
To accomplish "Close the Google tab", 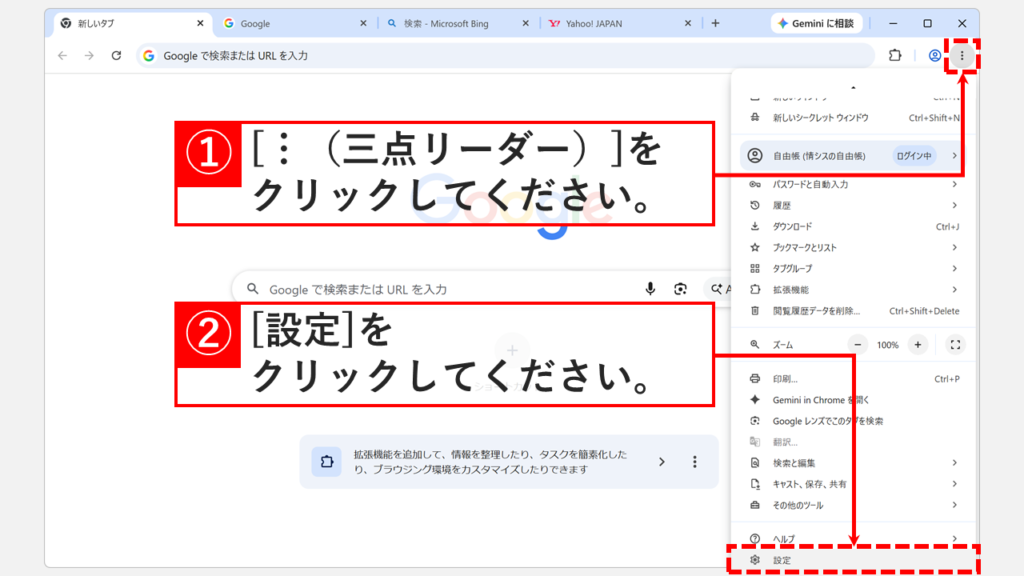I will coord(363,24).
